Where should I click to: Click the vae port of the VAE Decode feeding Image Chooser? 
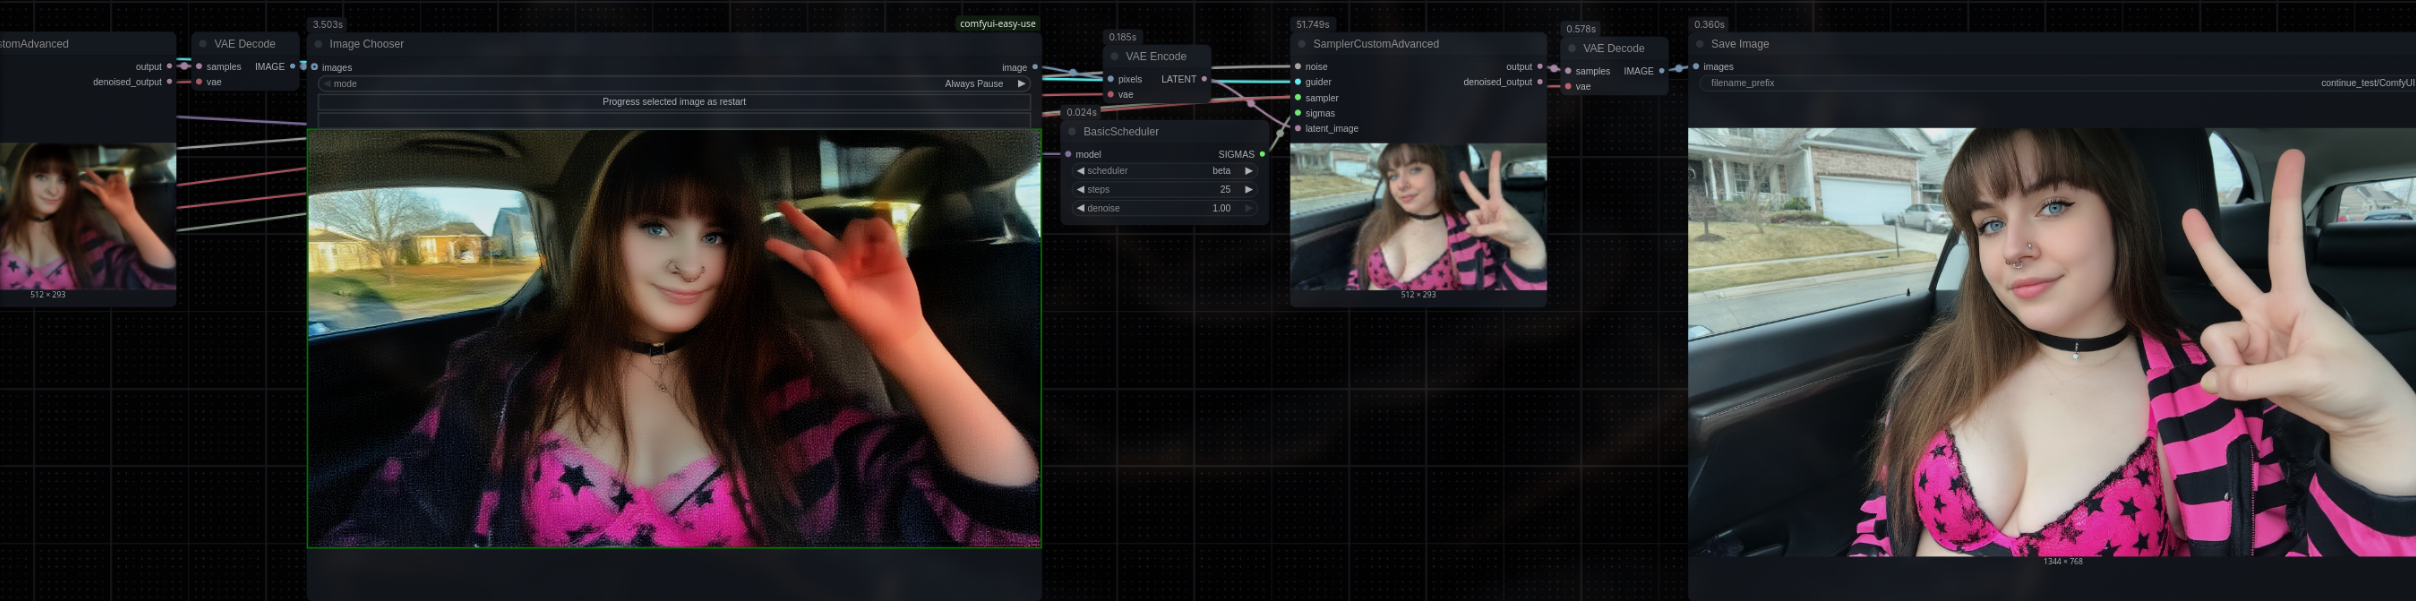tap(199, 82)
